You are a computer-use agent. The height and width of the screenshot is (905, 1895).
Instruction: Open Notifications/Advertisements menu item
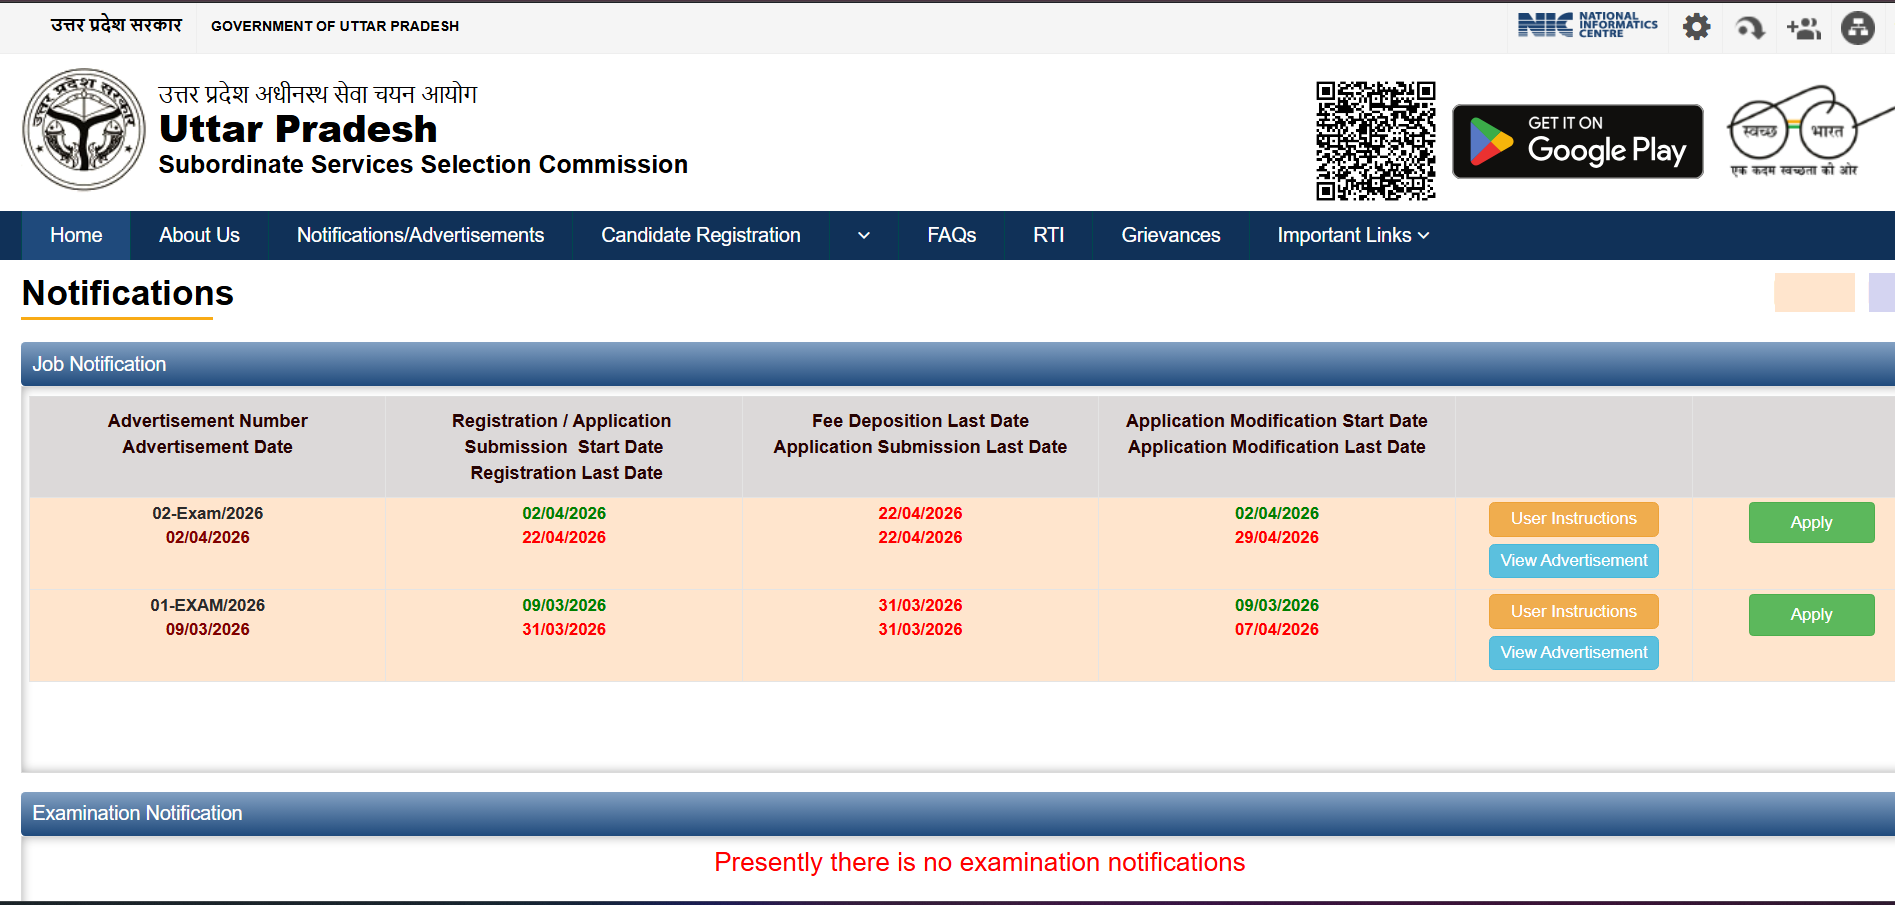[x=420, y=236]
